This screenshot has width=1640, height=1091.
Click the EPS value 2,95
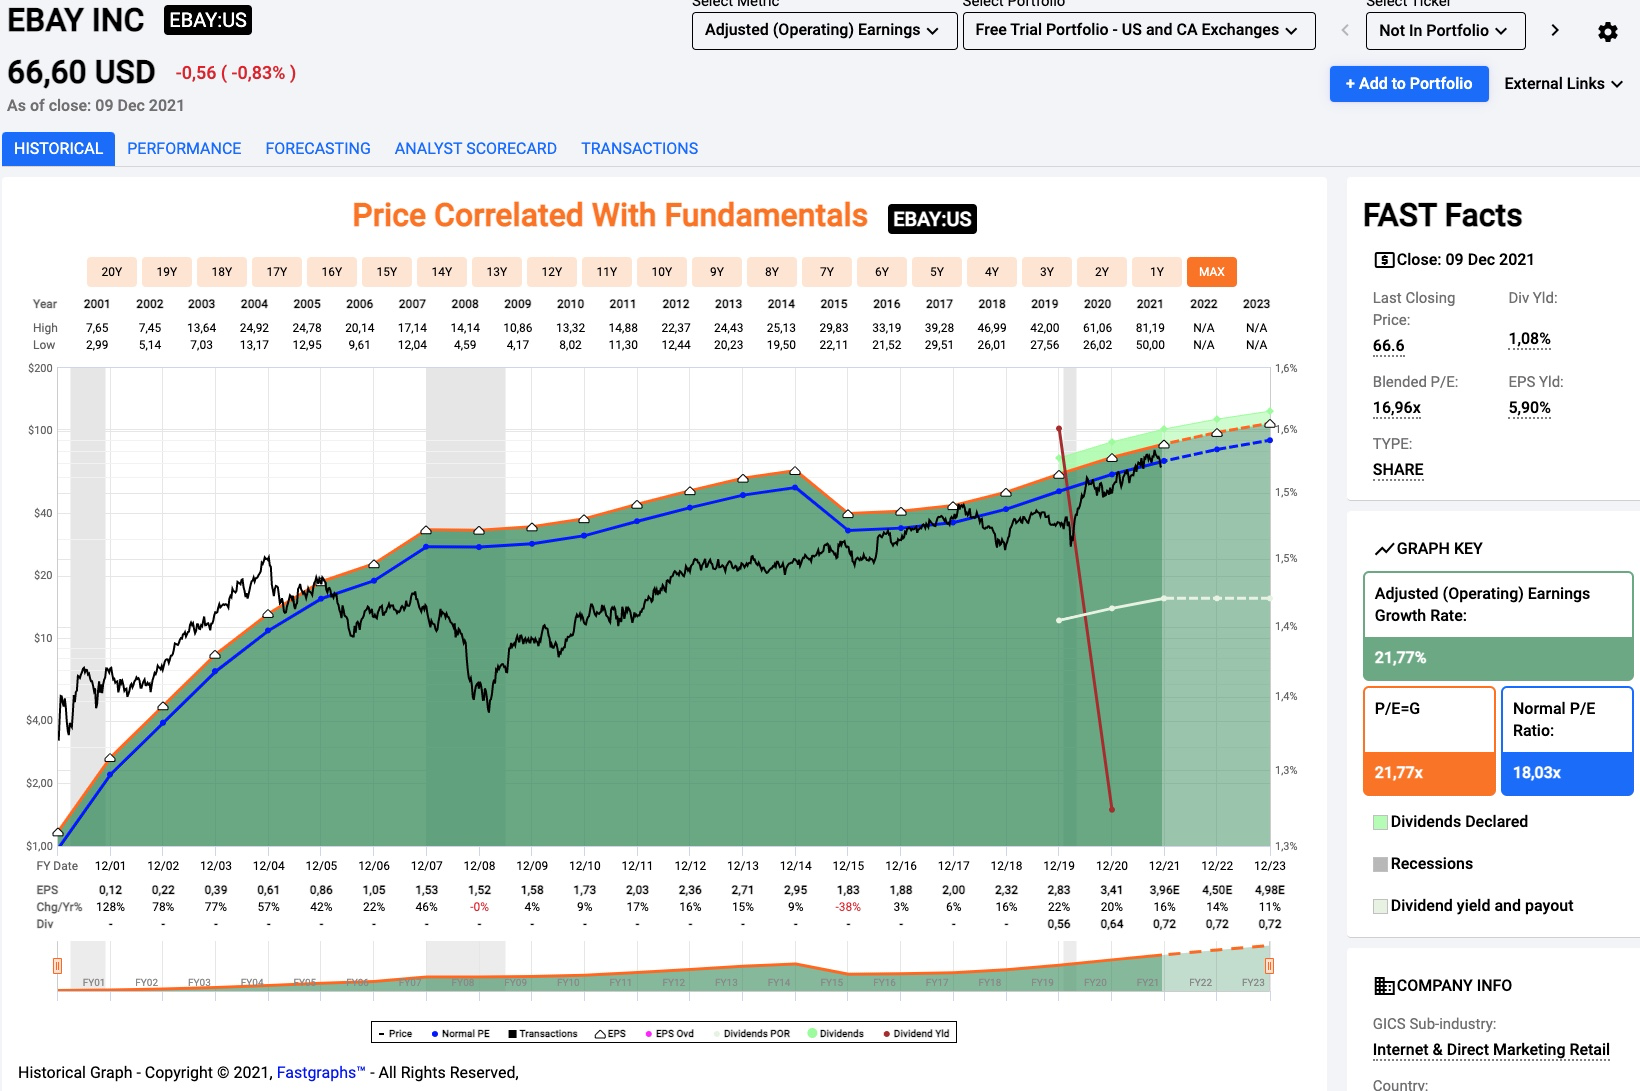(795, 890)
